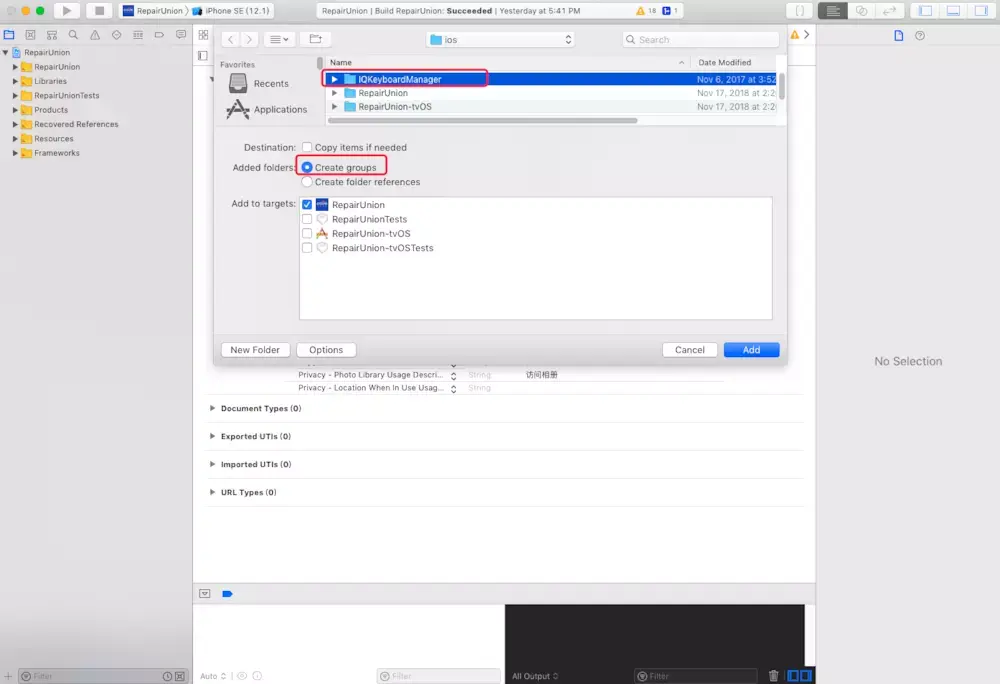The height and width of the screenshot is (684, 1000).
Task: Select Applications in Favorites sidebar
Action: coord(267,109)
